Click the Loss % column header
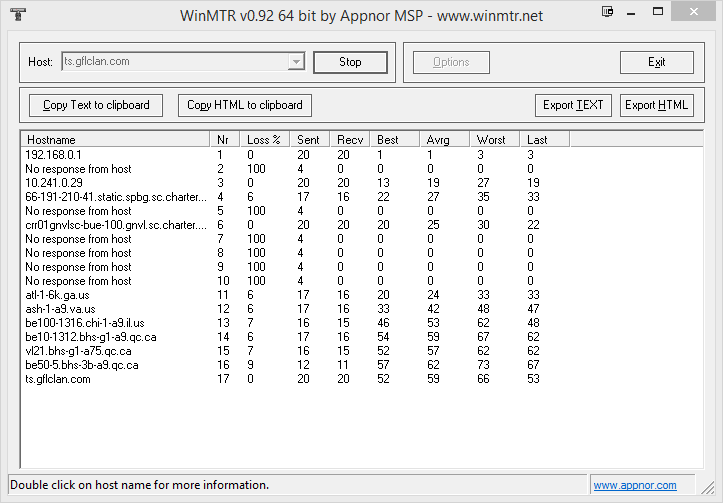 point(264,140)
